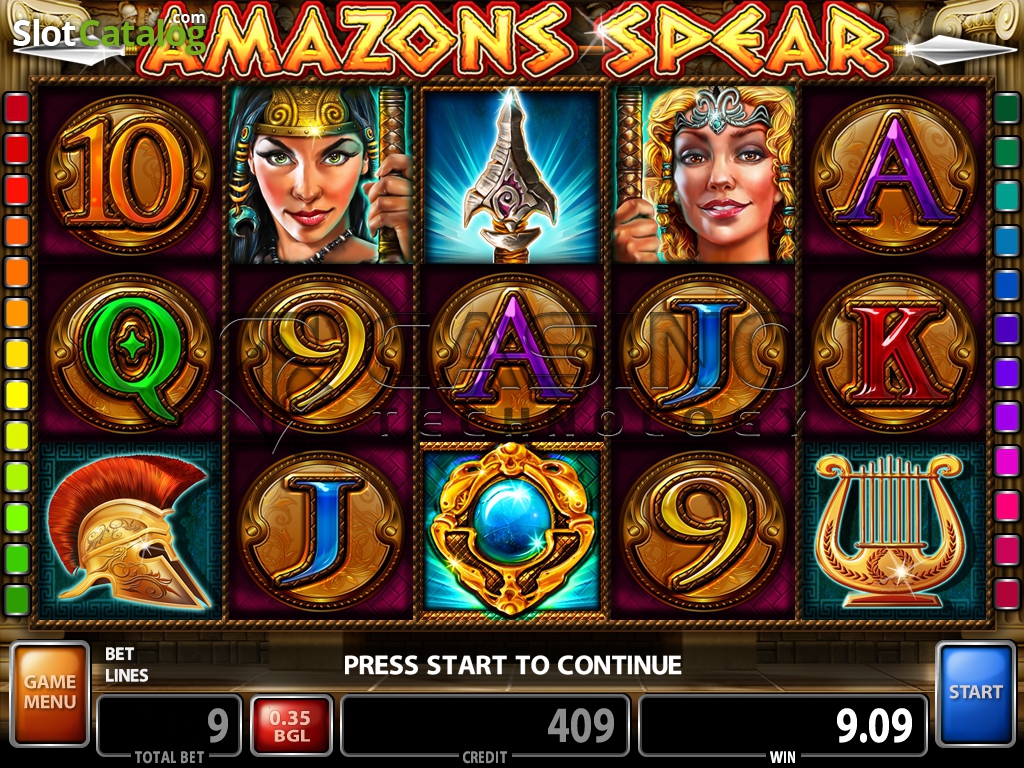This screenshot has width=1024, height=768.
Task: Click the red K coin symbol
Action: point(893,353)
